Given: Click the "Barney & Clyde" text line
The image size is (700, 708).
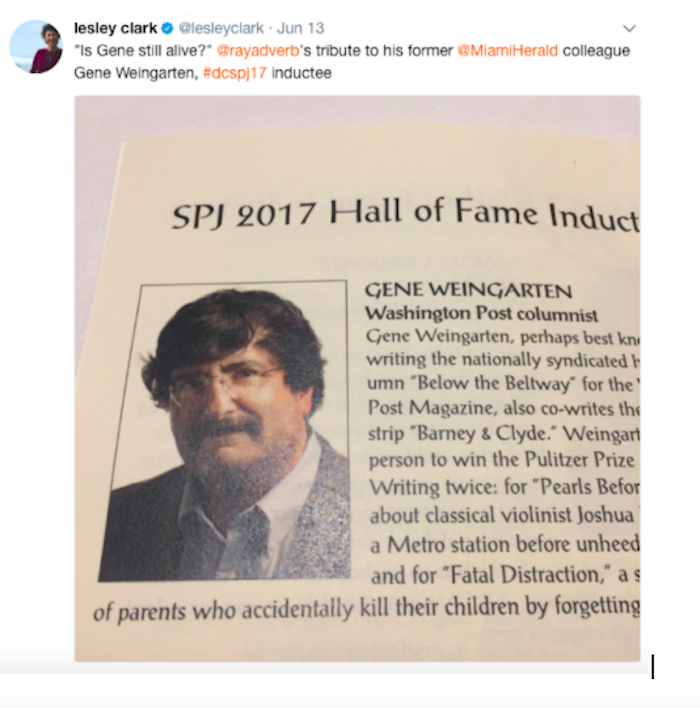Looking at the screenshot, I should click(x=504, y=434).
